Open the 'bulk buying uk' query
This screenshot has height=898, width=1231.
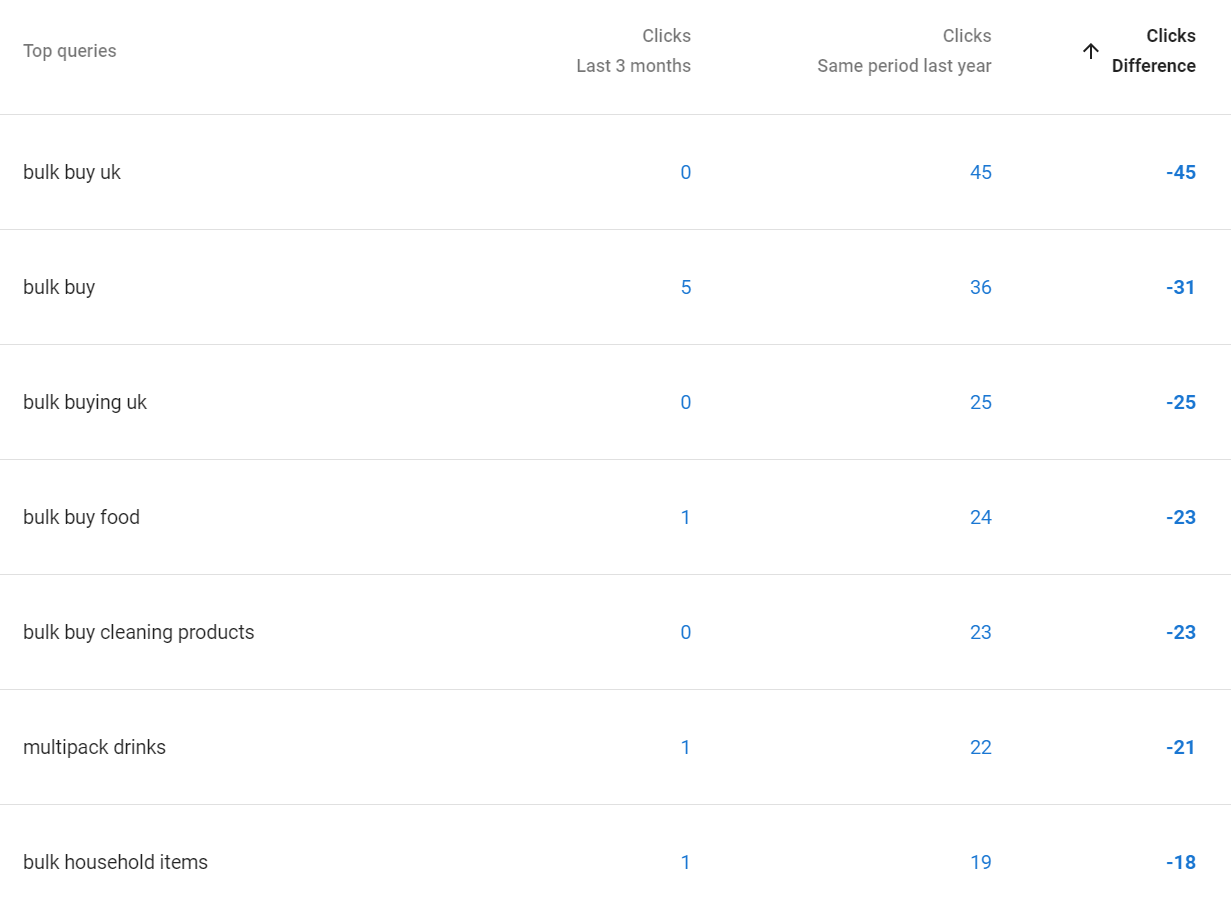[85, 402]
